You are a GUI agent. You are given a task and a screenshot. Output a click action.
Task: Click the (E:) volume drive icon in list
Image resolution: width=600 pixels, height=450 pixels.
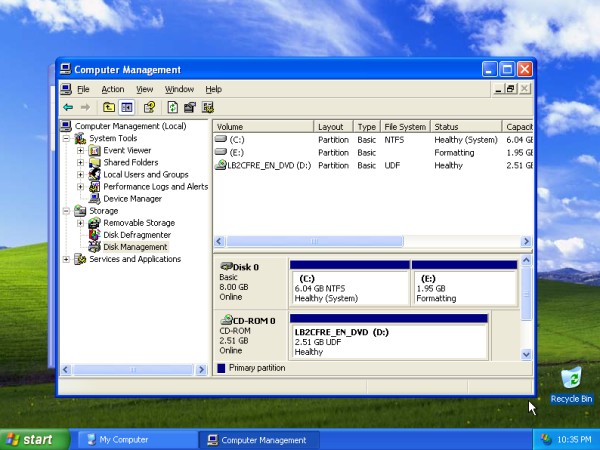coord(221,152)
